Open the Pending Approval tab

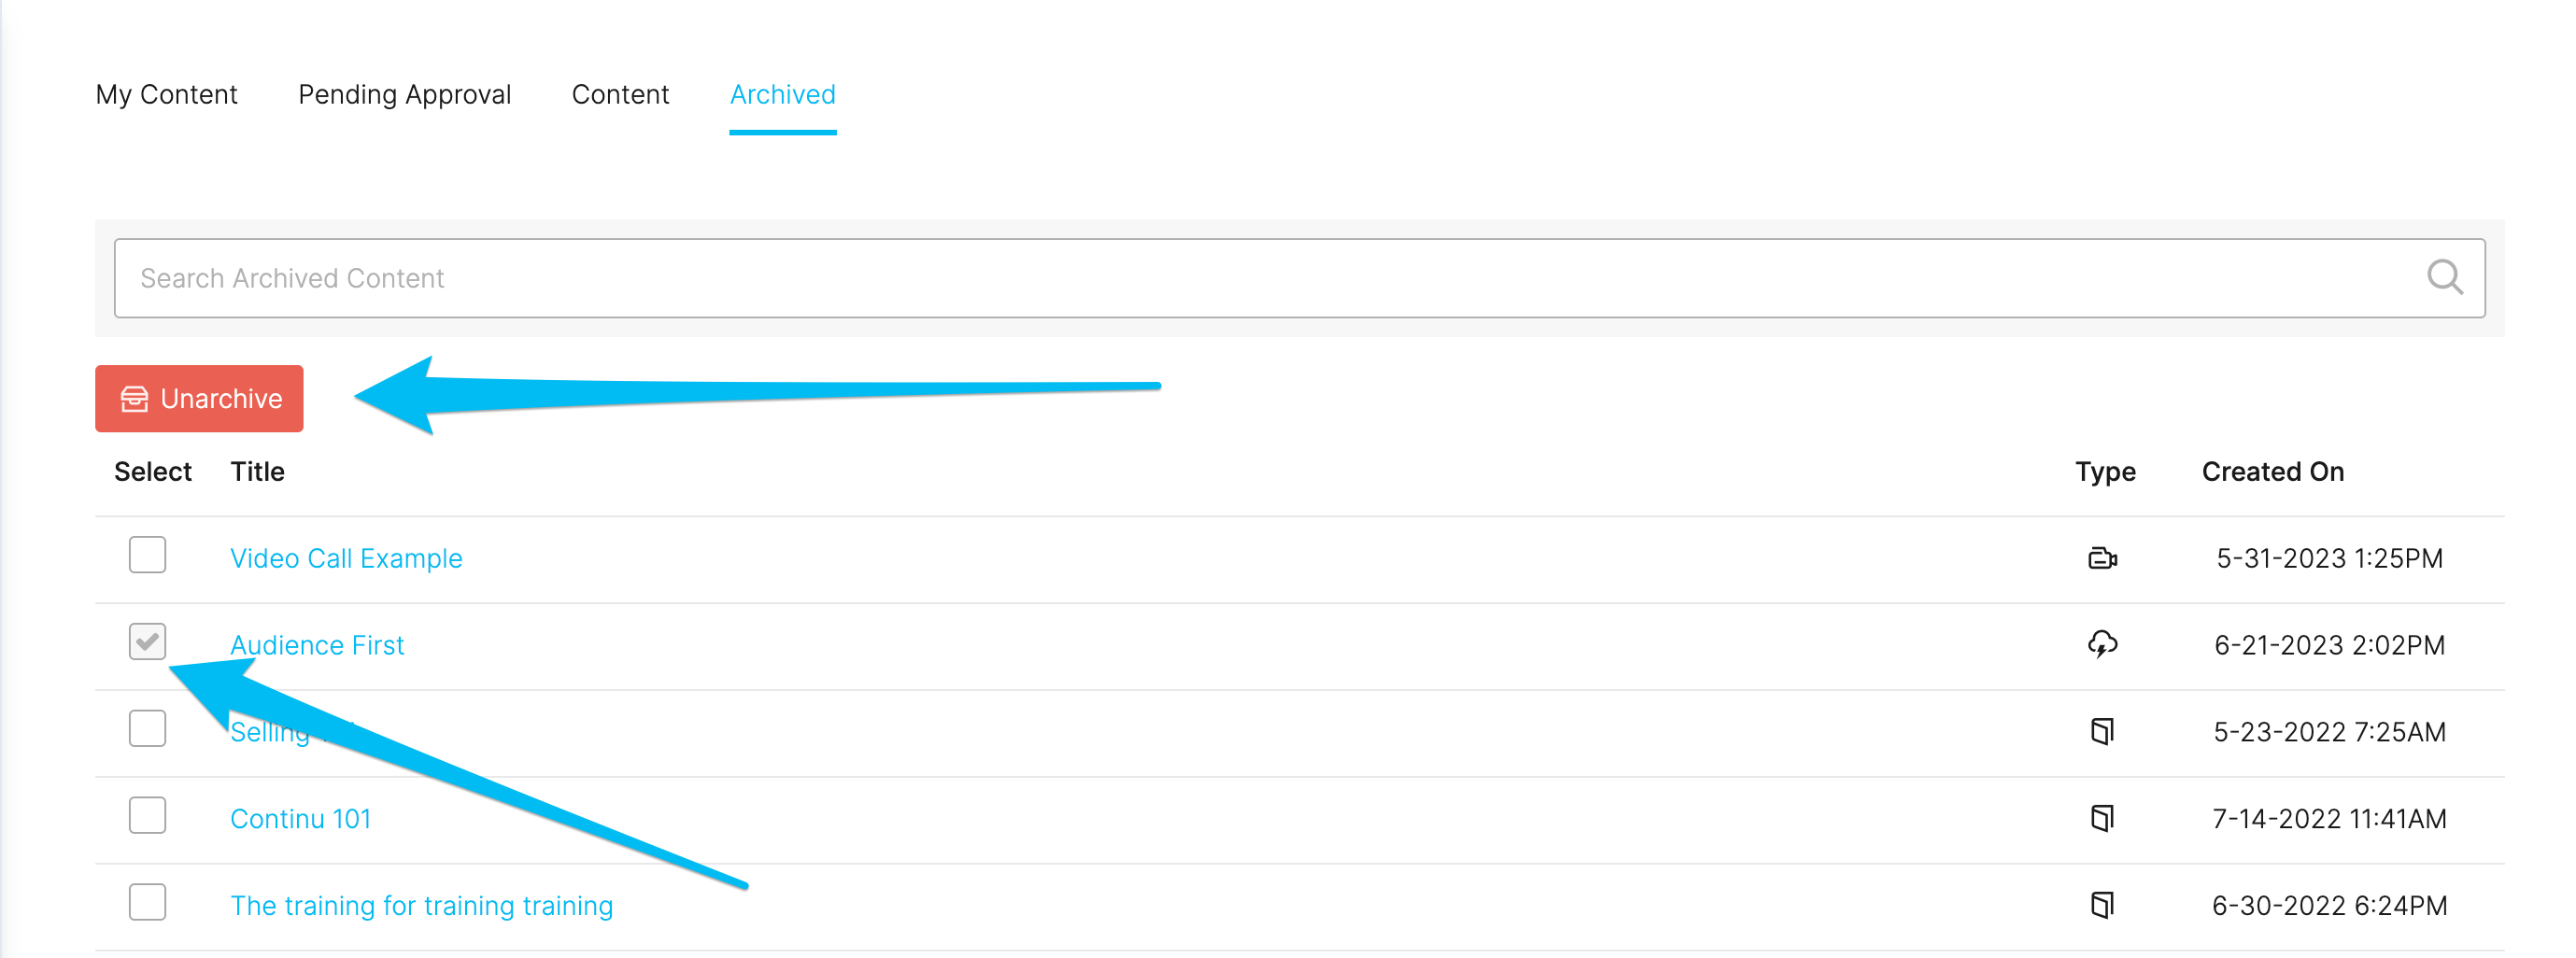pyautogui.click(x=404, y=95)
